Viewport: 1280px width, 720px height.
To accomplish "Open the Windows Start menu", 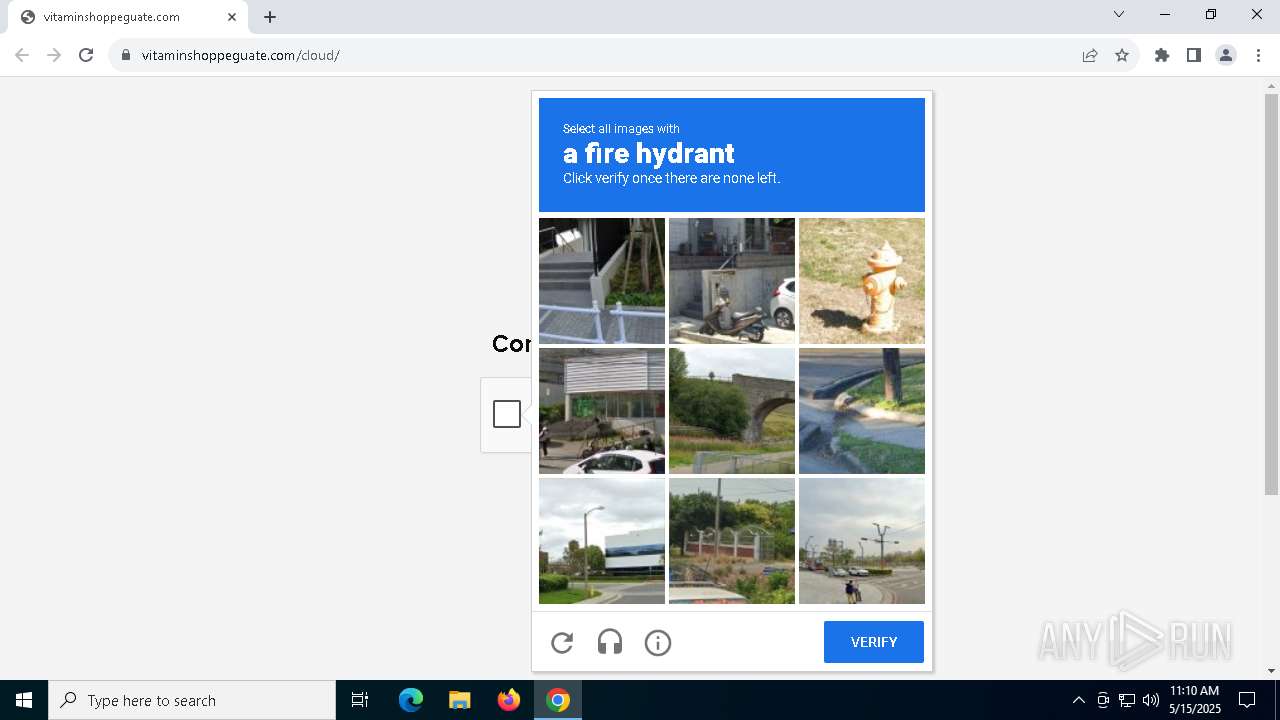I will 24,700.
